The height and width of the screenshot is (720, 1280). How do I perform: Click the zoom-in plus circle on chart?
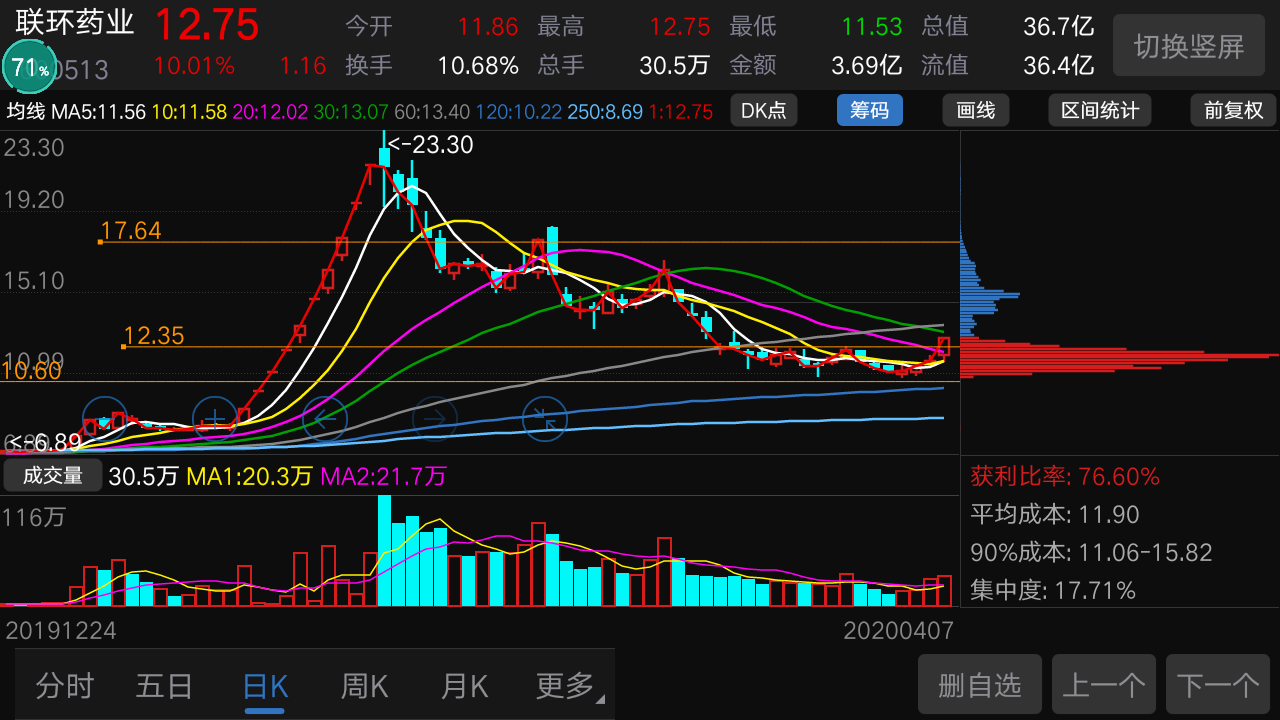pos(214,418)
